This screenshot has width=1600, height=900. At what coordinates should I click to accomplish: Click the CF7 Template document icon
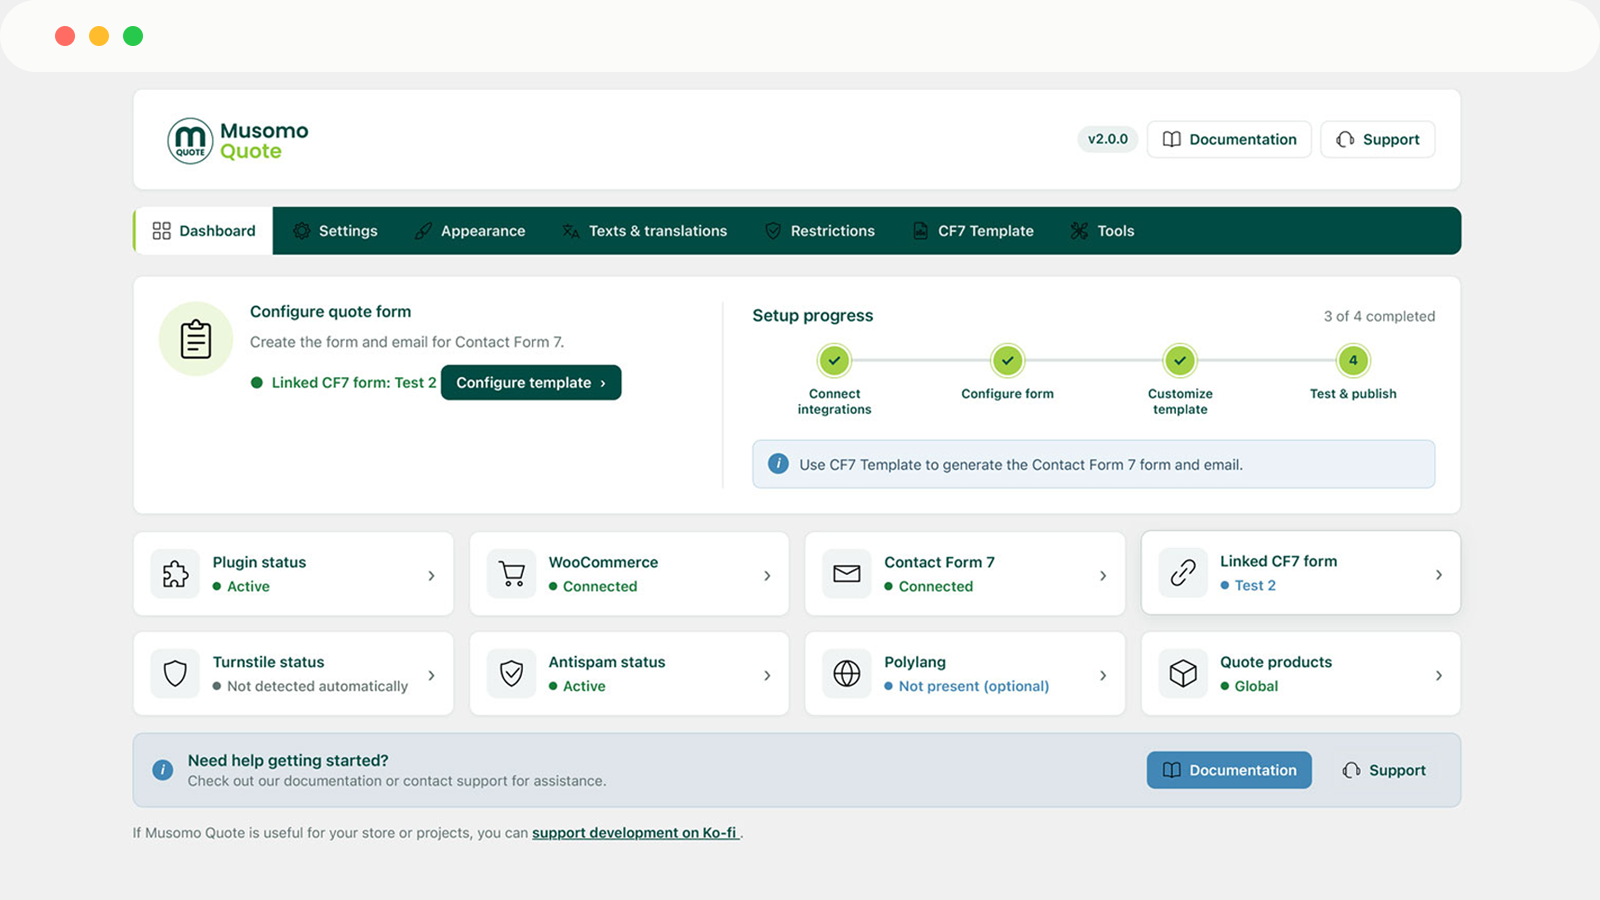(x=920, y=231)
